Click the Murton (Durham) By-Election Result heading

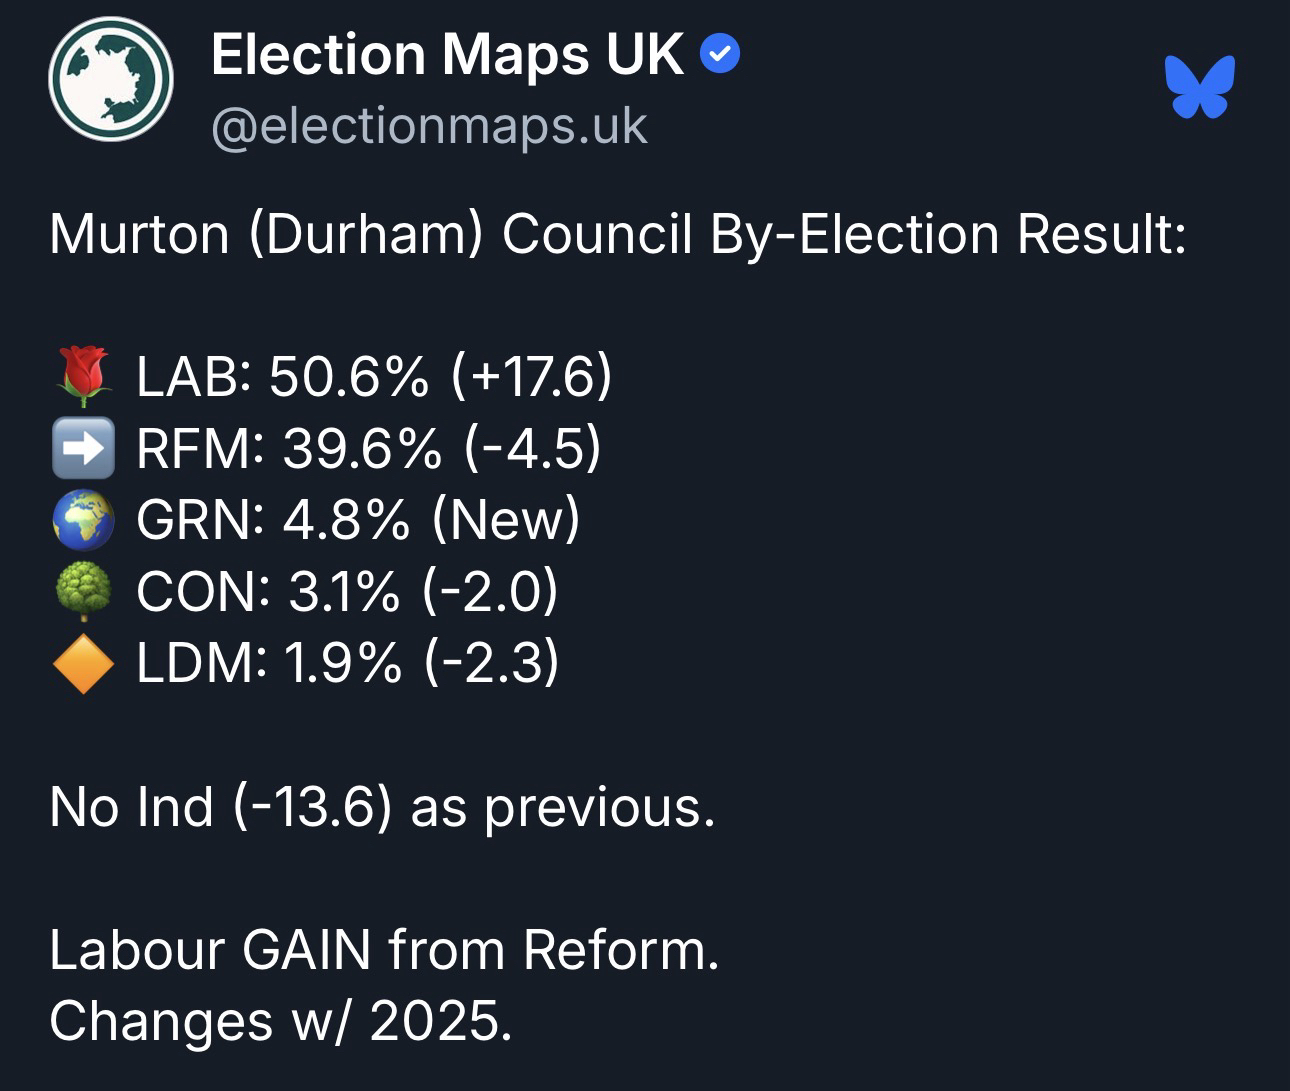pyautogui.click(x=617, y=235)
